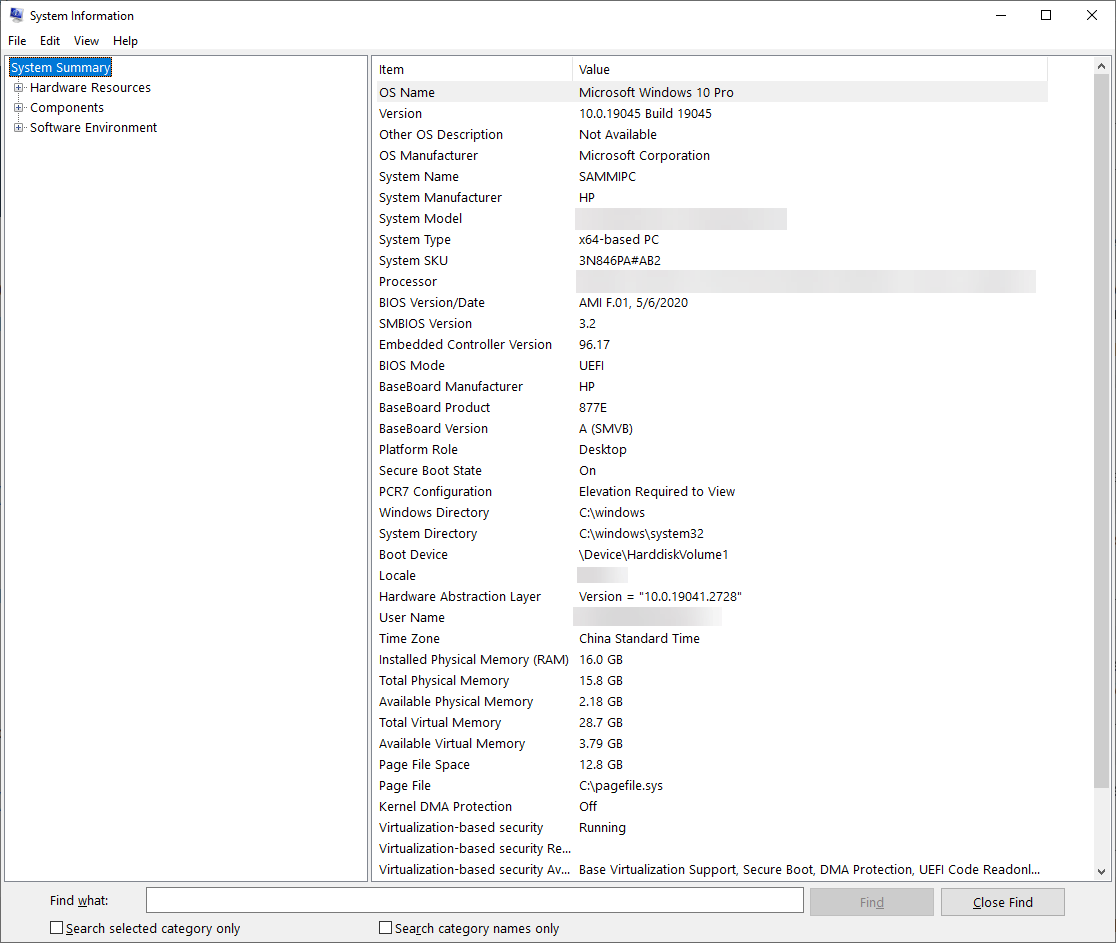Select the BIOS Version/Date row
The width and height of the screenshot is (1116, 943).
click(712, 302)
